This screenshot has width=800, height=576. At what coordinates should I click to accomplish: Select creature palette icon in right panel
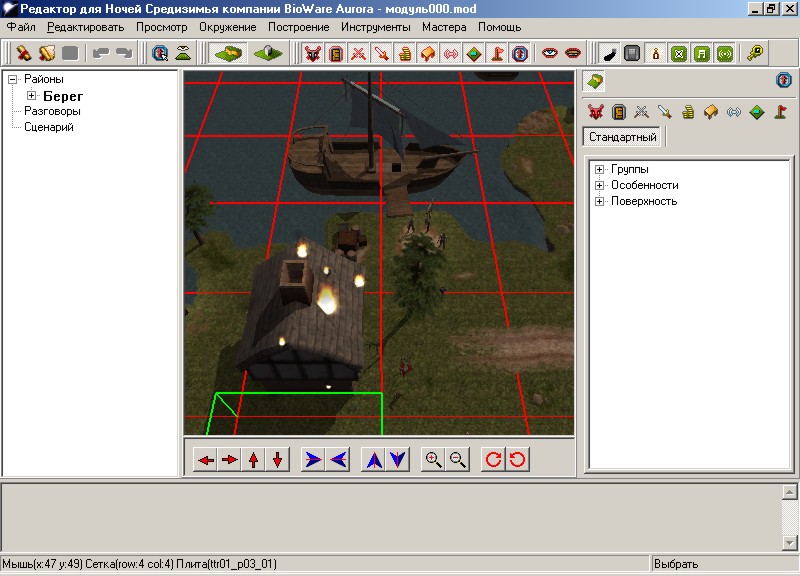(596, 112)
